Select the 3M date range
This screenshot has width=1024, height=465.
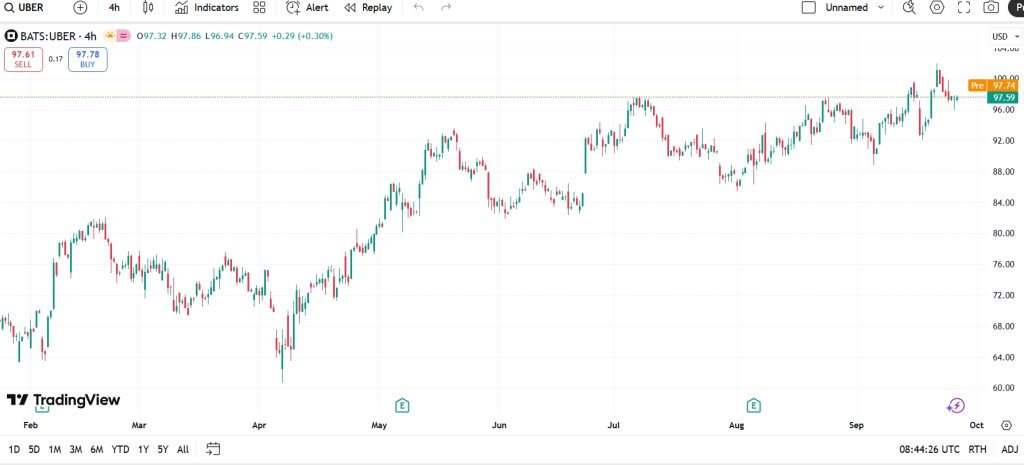tap(76, 449)
